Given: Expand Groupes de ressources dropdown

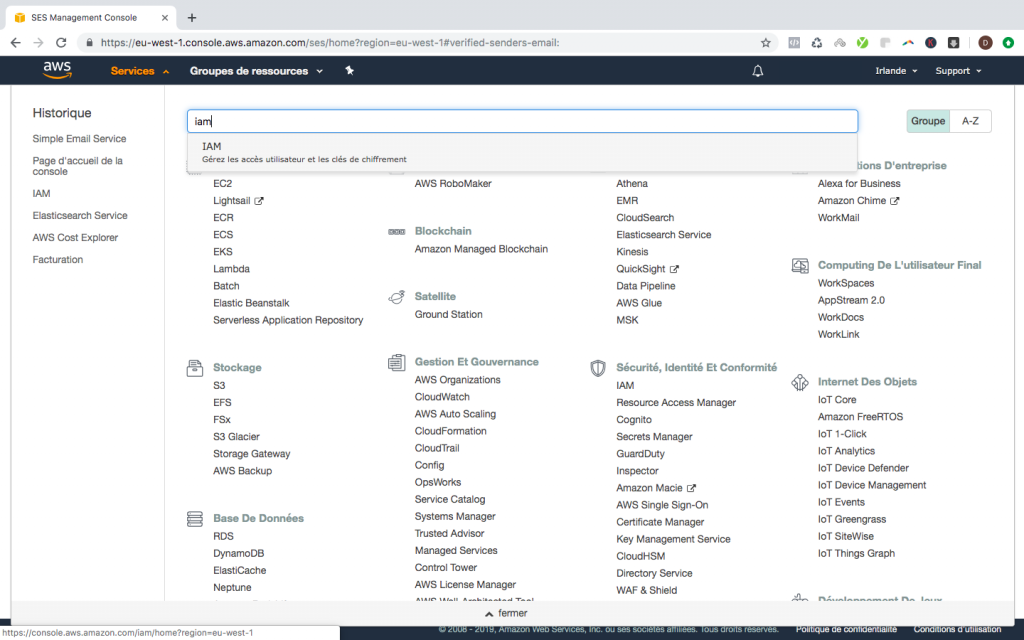Looking at the screenshot, I should (x=256, y=71).
